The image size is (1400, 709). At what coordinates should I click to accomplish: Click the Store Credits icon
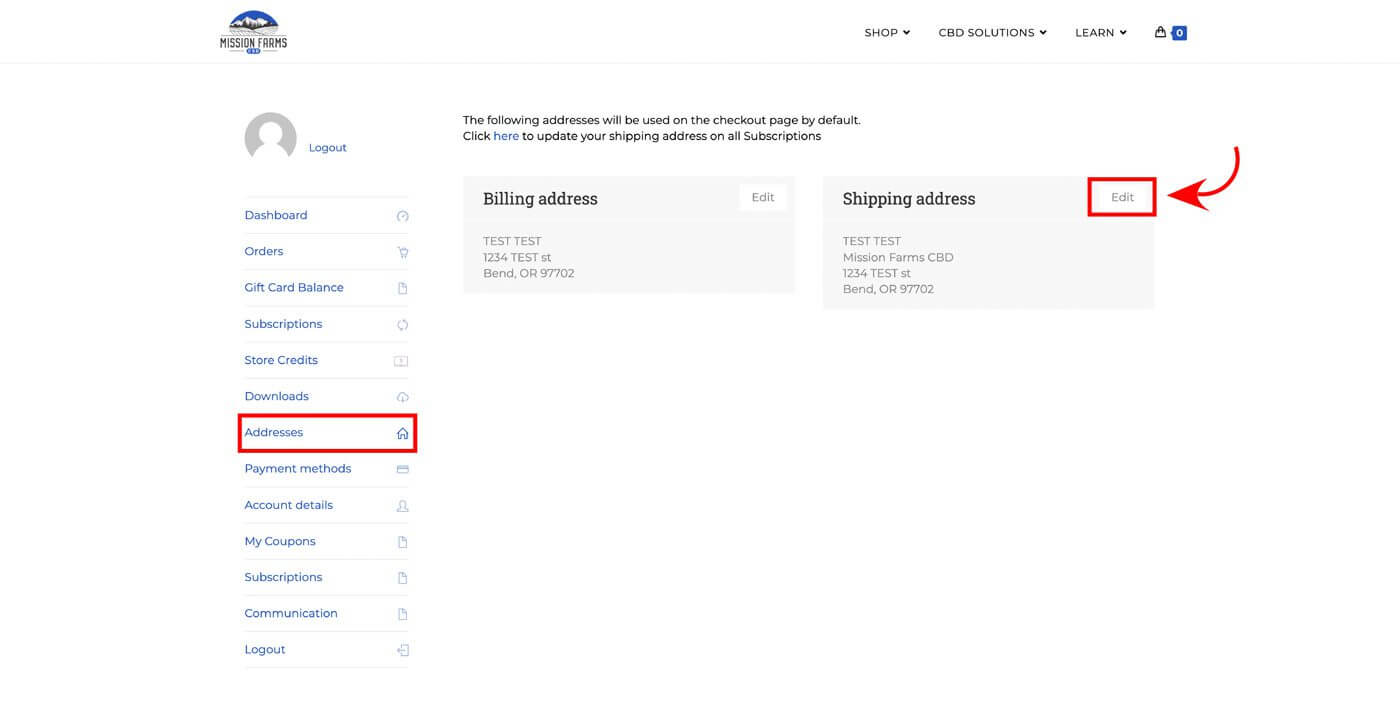[x=401, y=361]
